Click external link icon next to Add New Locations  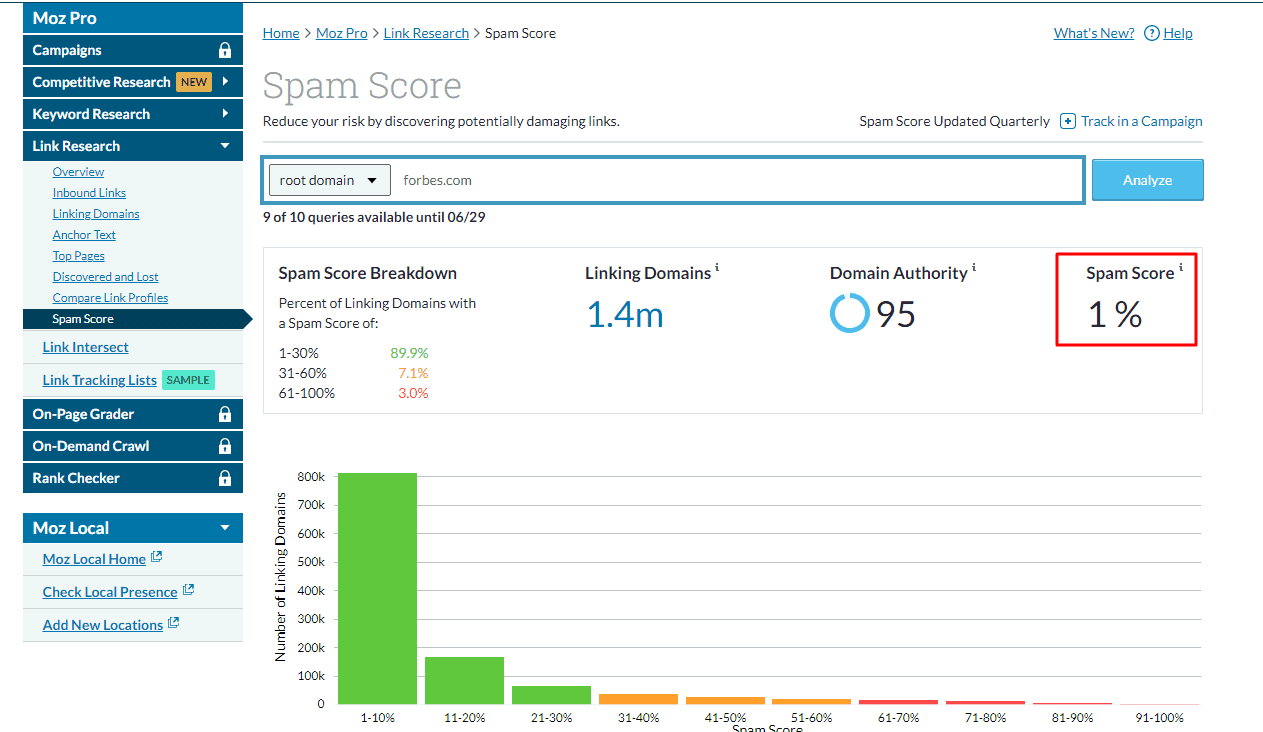pos(173,623)
